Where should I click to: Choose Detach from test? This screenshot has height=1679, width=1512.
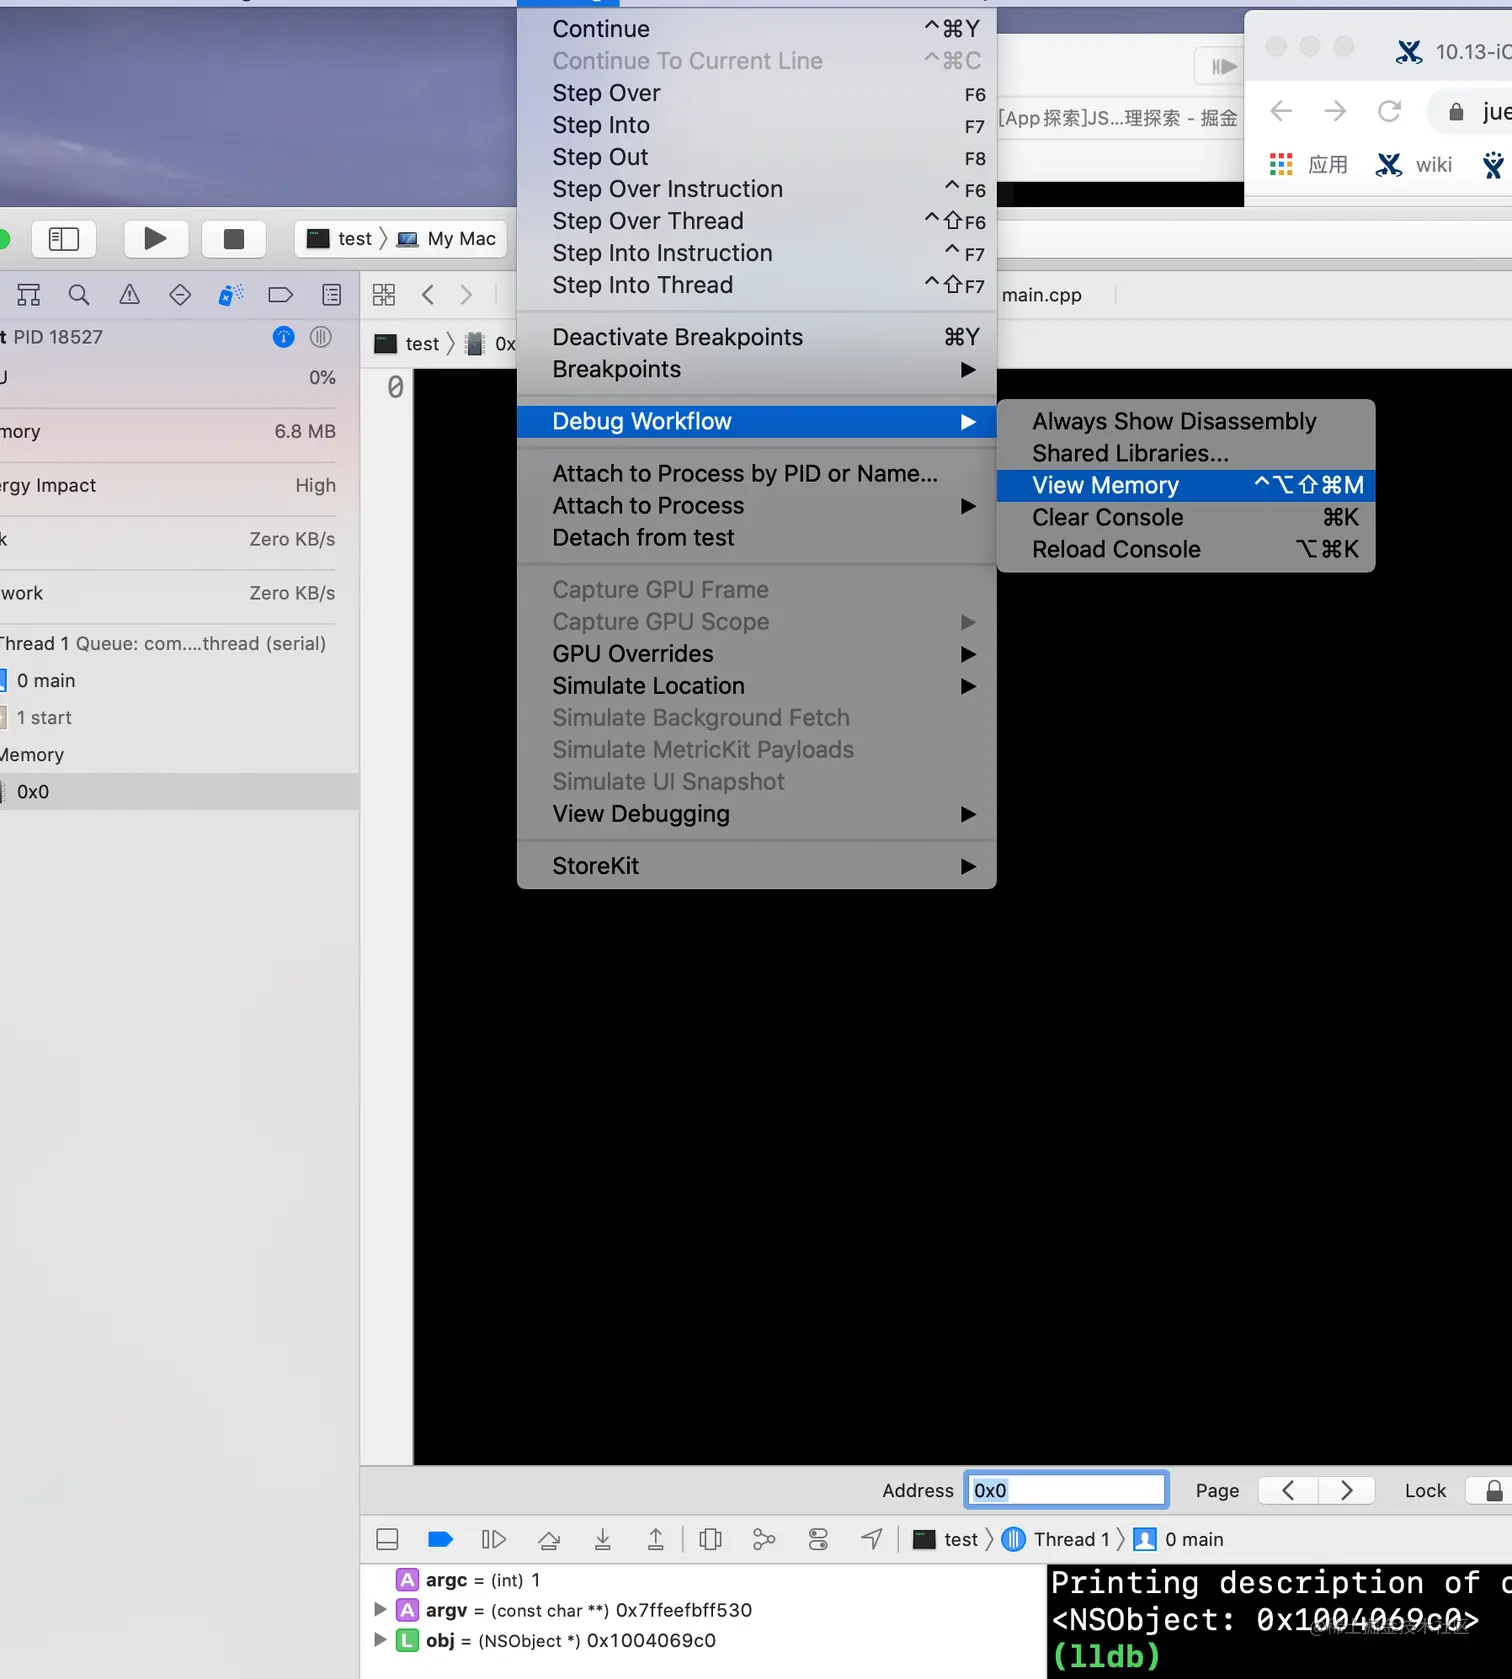coord(757,537)
